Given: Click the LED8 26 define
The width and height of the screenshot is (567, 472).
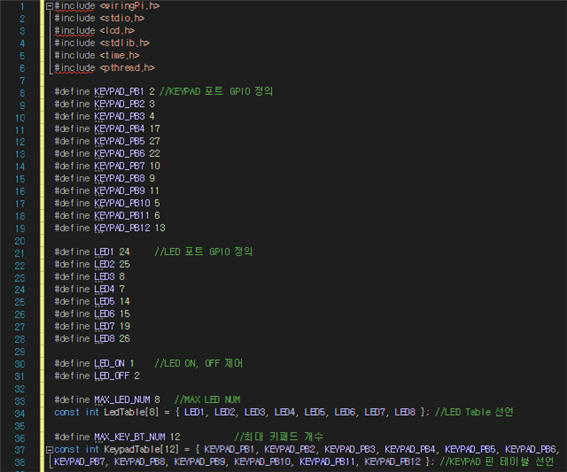Looking at the screenshot, I should [x=92, y=339].
